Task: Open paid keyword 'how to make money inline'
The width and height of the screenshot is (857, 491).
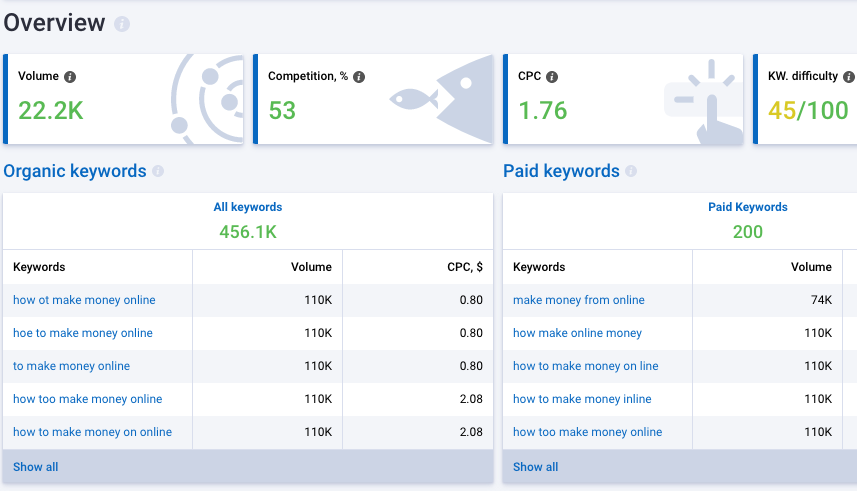Action: click(x=582, y=399)
